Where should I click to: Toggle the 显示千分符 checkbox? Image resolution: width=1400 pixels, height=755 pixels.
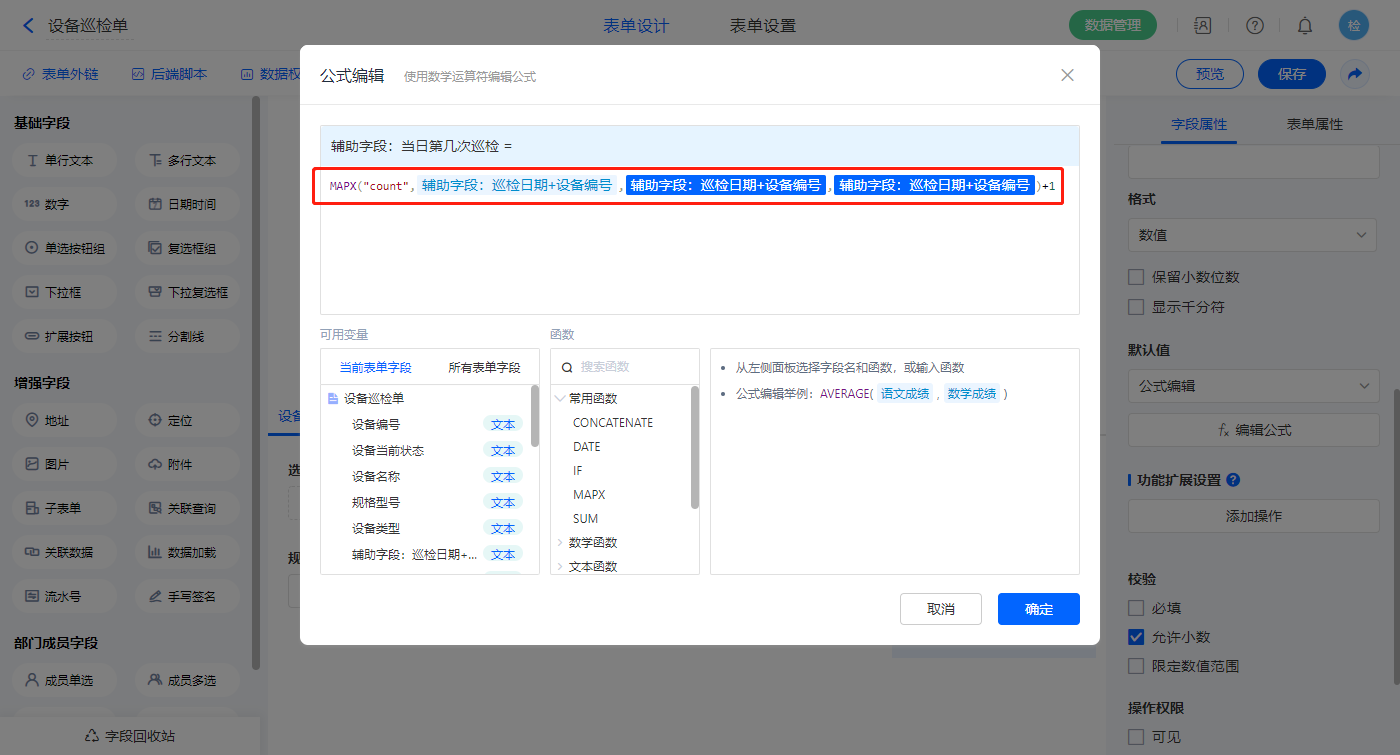click(x=1136, y=307)
